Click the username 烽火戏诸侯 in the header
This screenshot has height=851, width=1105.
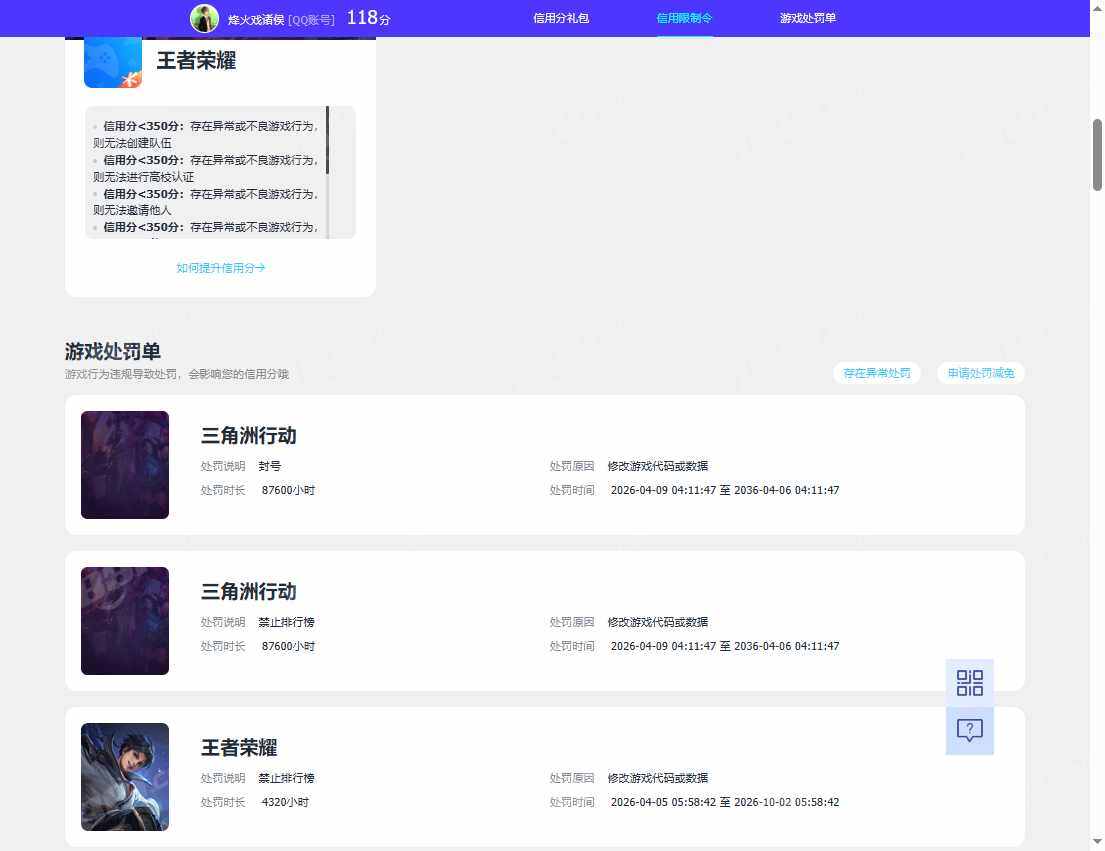coord(256,20)
